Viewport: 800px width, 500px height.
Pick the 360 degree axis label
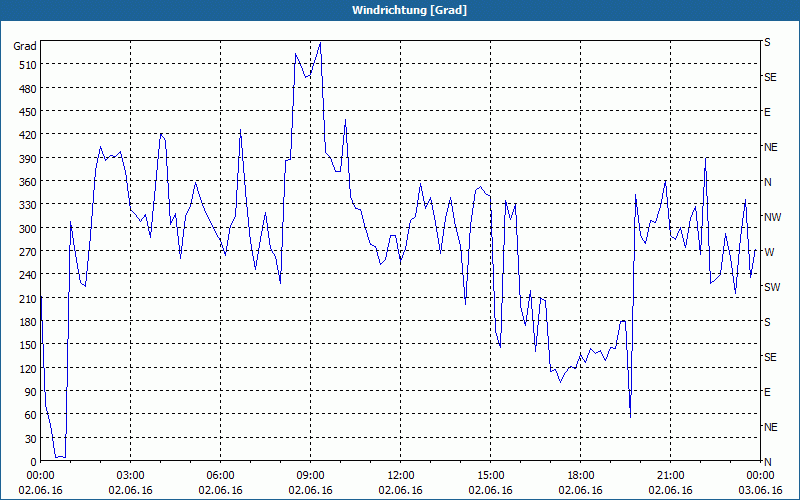pyautogui.click(x=28, y=182)
